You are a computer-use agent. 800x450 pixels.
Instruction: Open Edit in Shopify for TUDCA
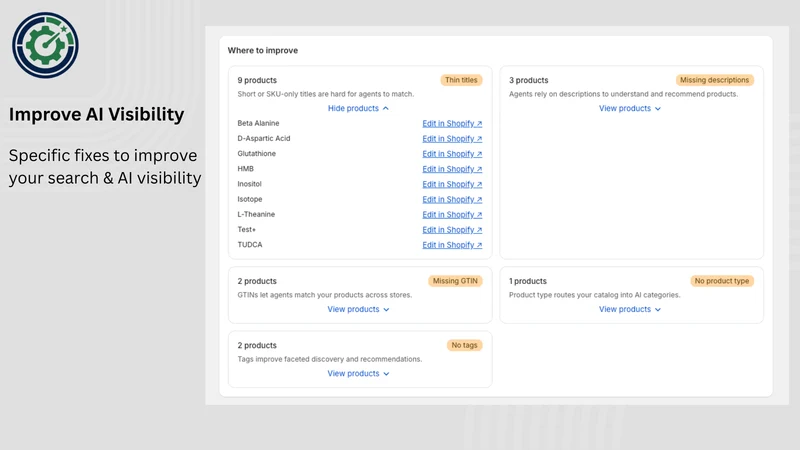pyautogui.click(x=452, y=245)
